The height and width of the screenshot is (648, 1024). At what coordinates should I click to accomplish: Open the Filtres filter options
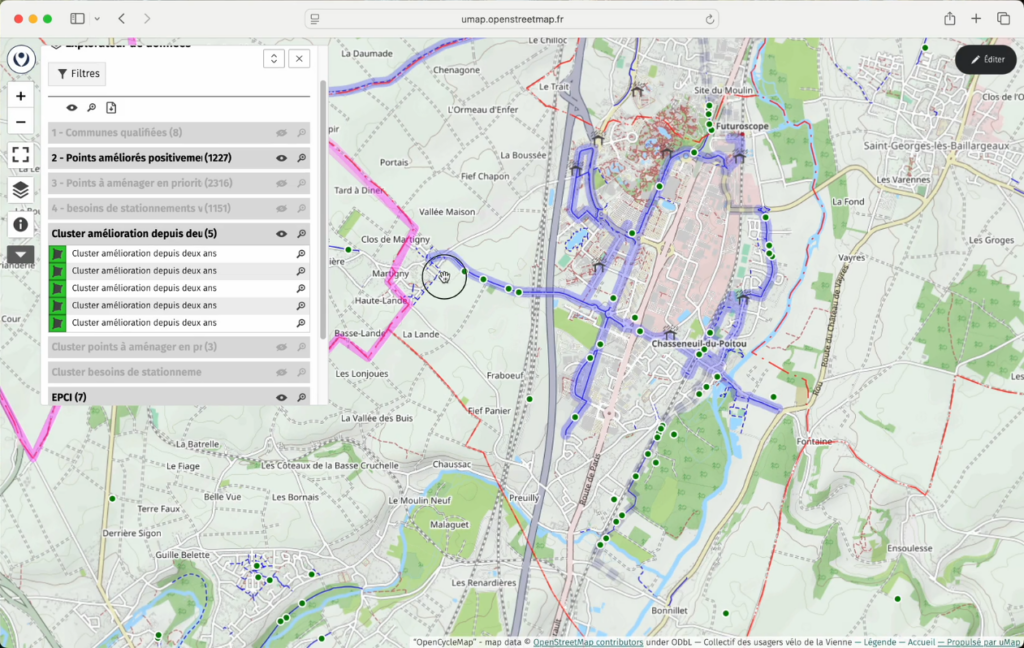pyautogui.click(x=77, y=74)
